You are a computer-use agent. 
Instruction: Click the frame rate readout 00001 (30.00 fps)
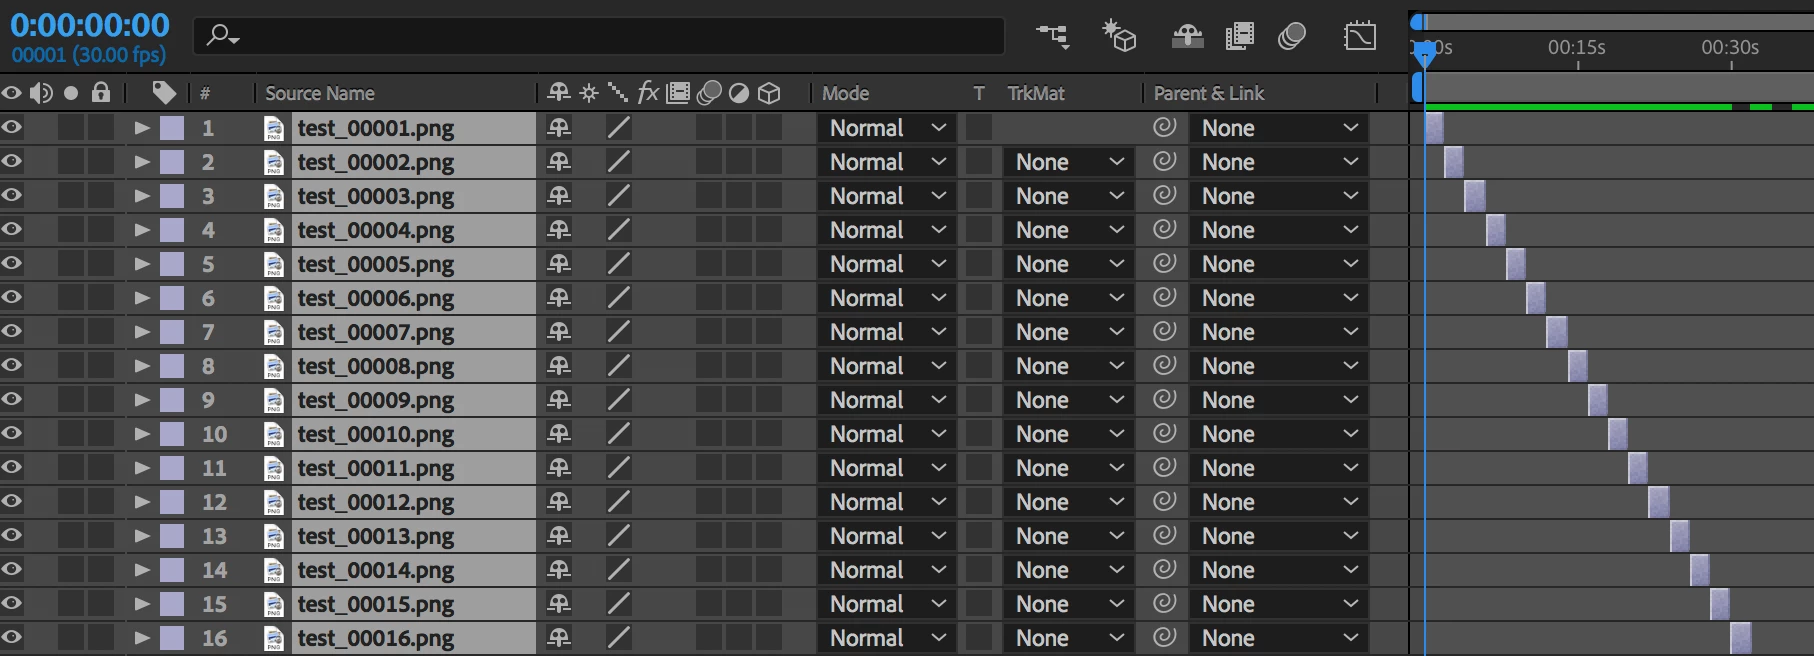[x=89, y=55]
